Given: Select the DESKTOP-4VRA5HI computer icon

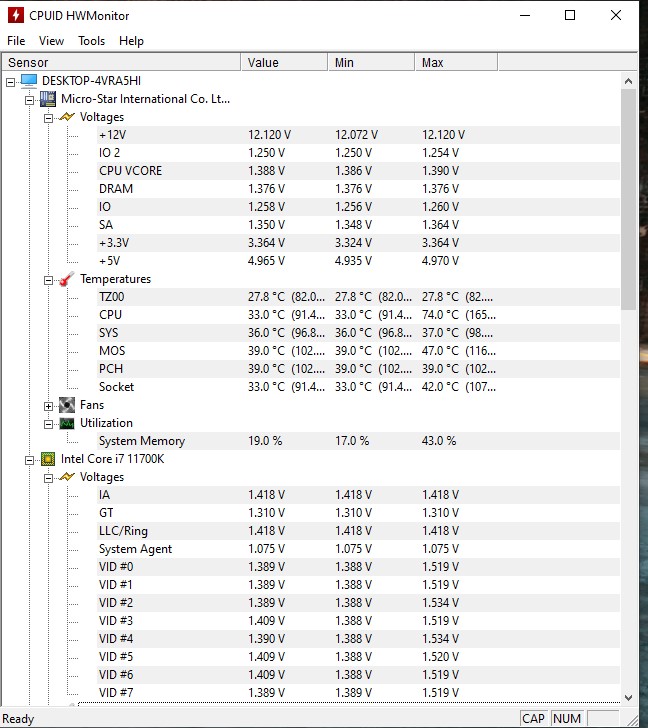Looking at the screenshot, I should click(29, 81).
